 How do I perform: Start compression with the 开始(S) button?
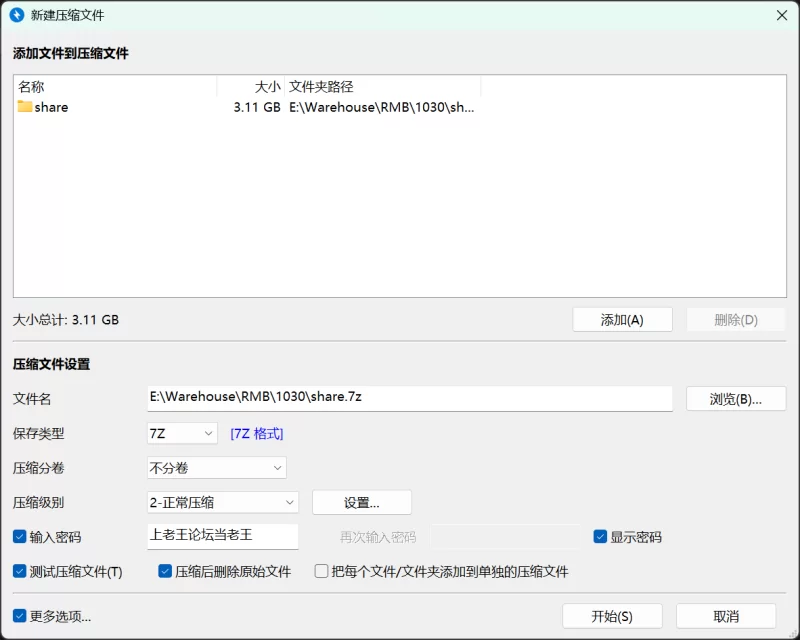click(x=612, y=616)
